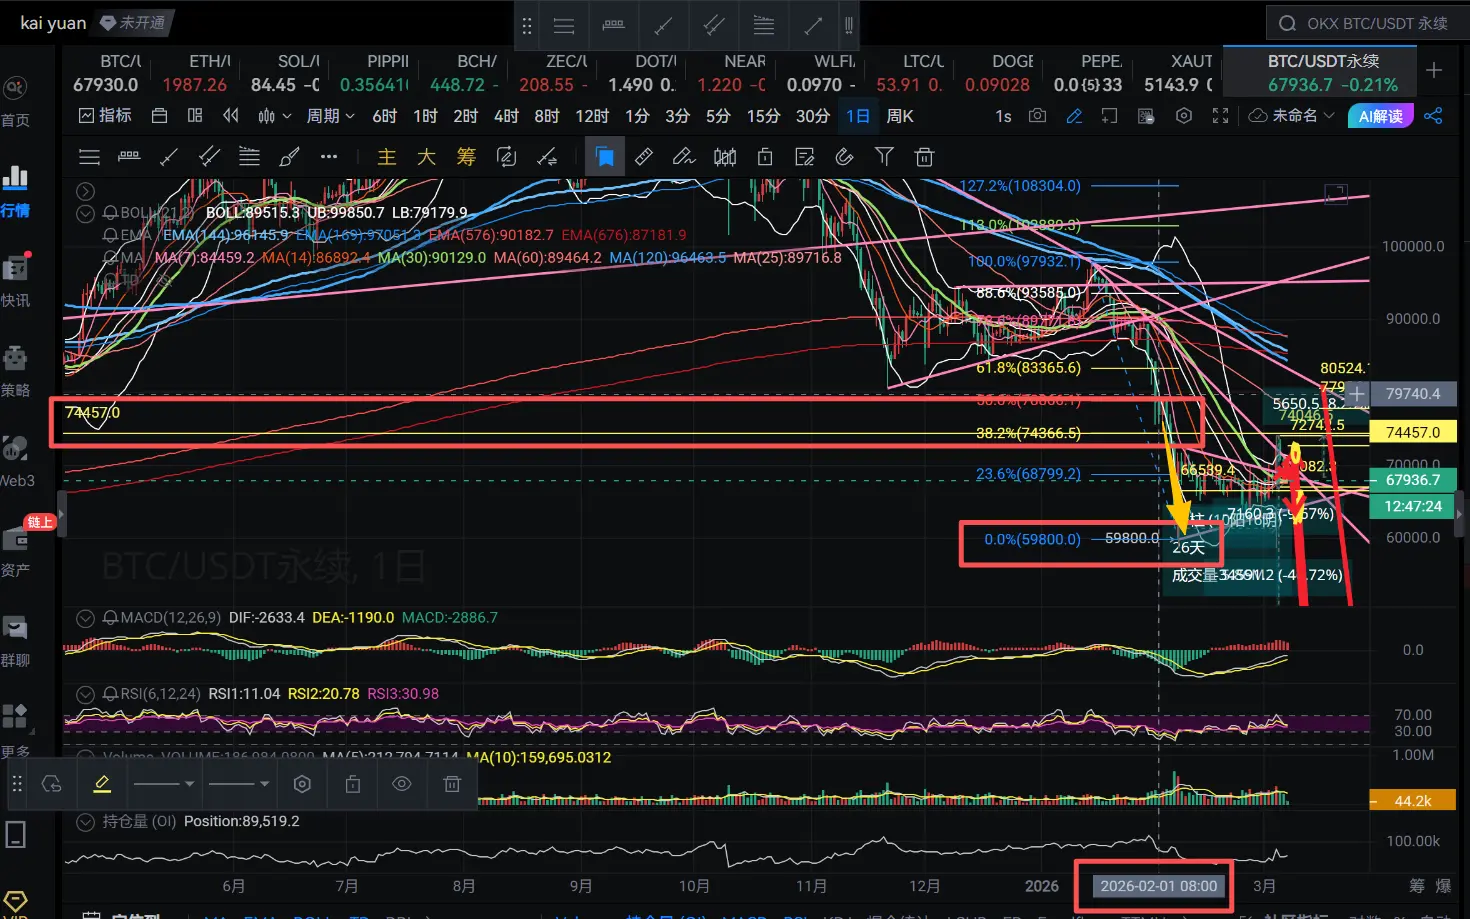Toggle drawing visibility eye icon
Screen dimensions: 1470x919
(x=402, y=784)
